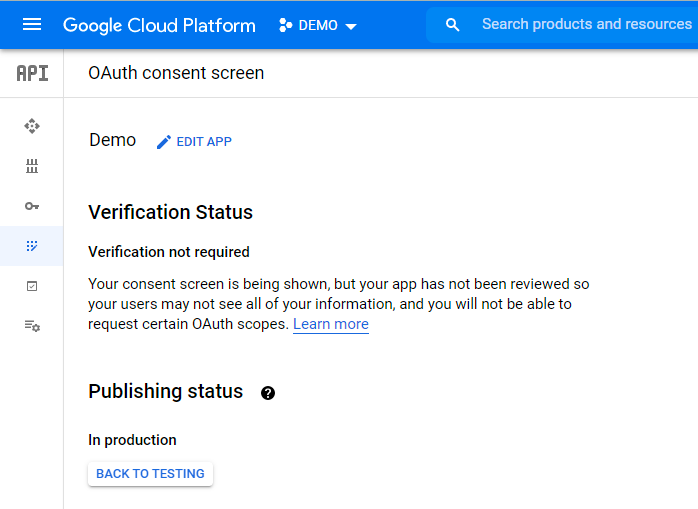Screen dimensions: 698x509
Task: Open the API dashboard sidebar icon
Action: [32, 126]
